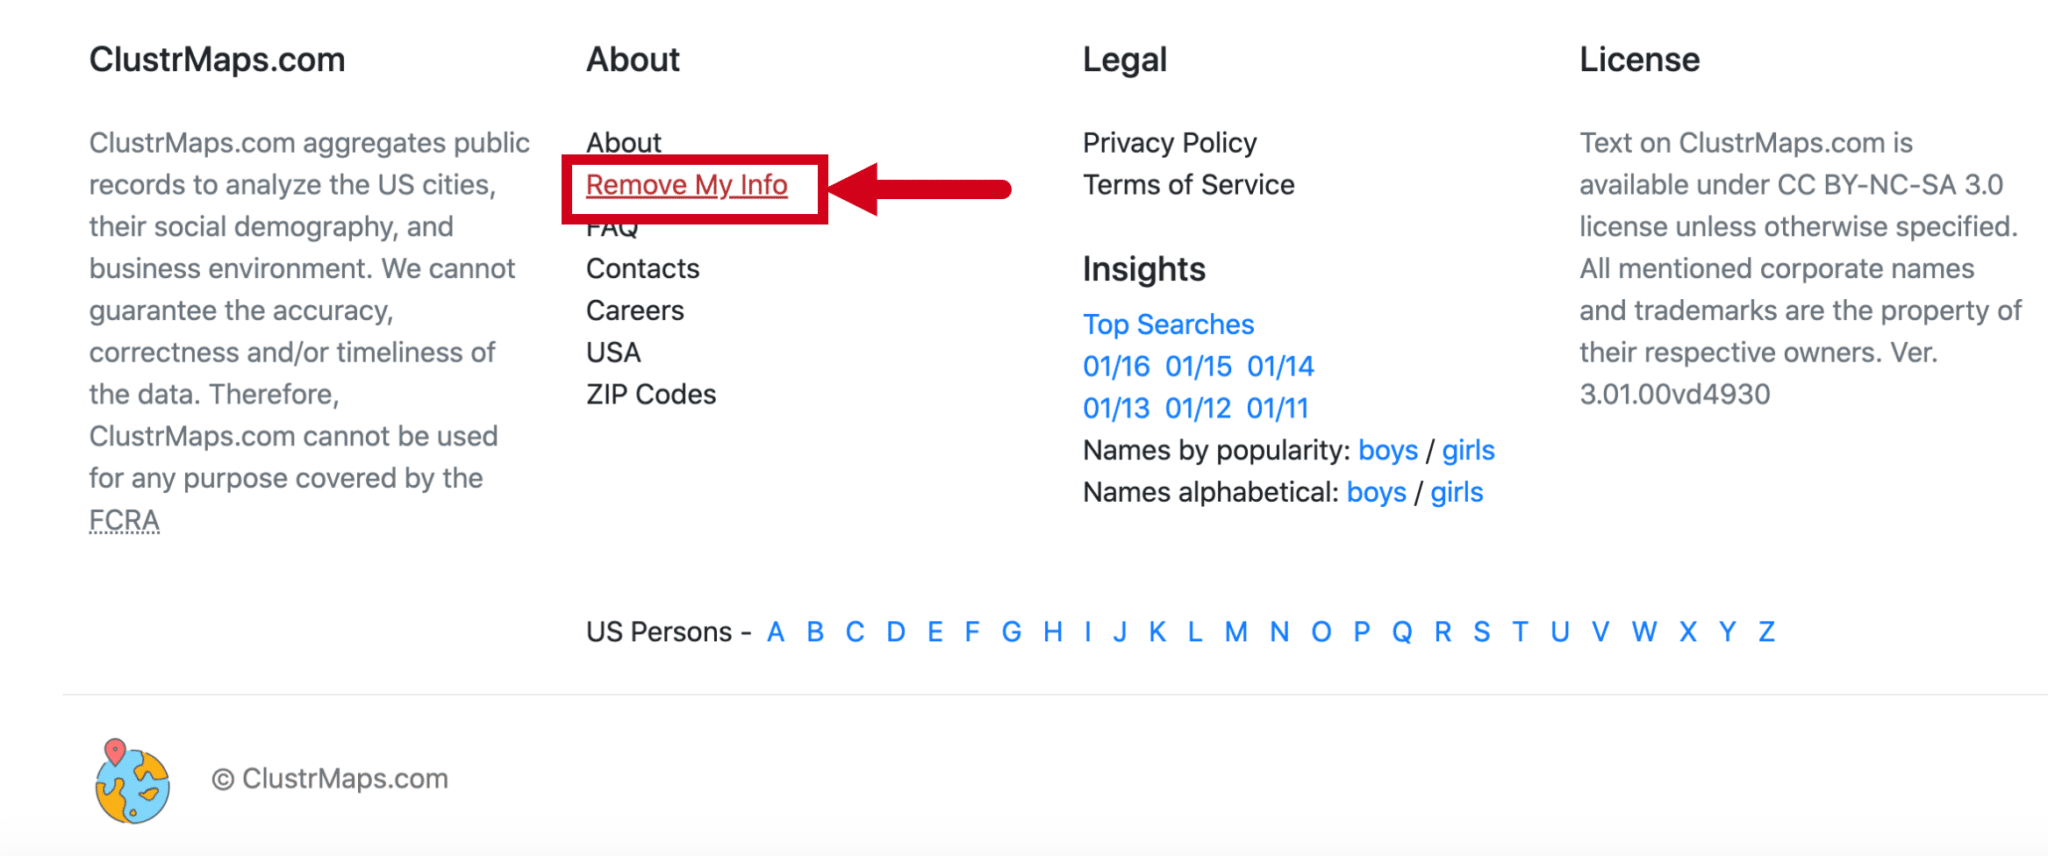Browse US Persons starting with A
Screen dimensions: 2048x856
coord(775,631)
